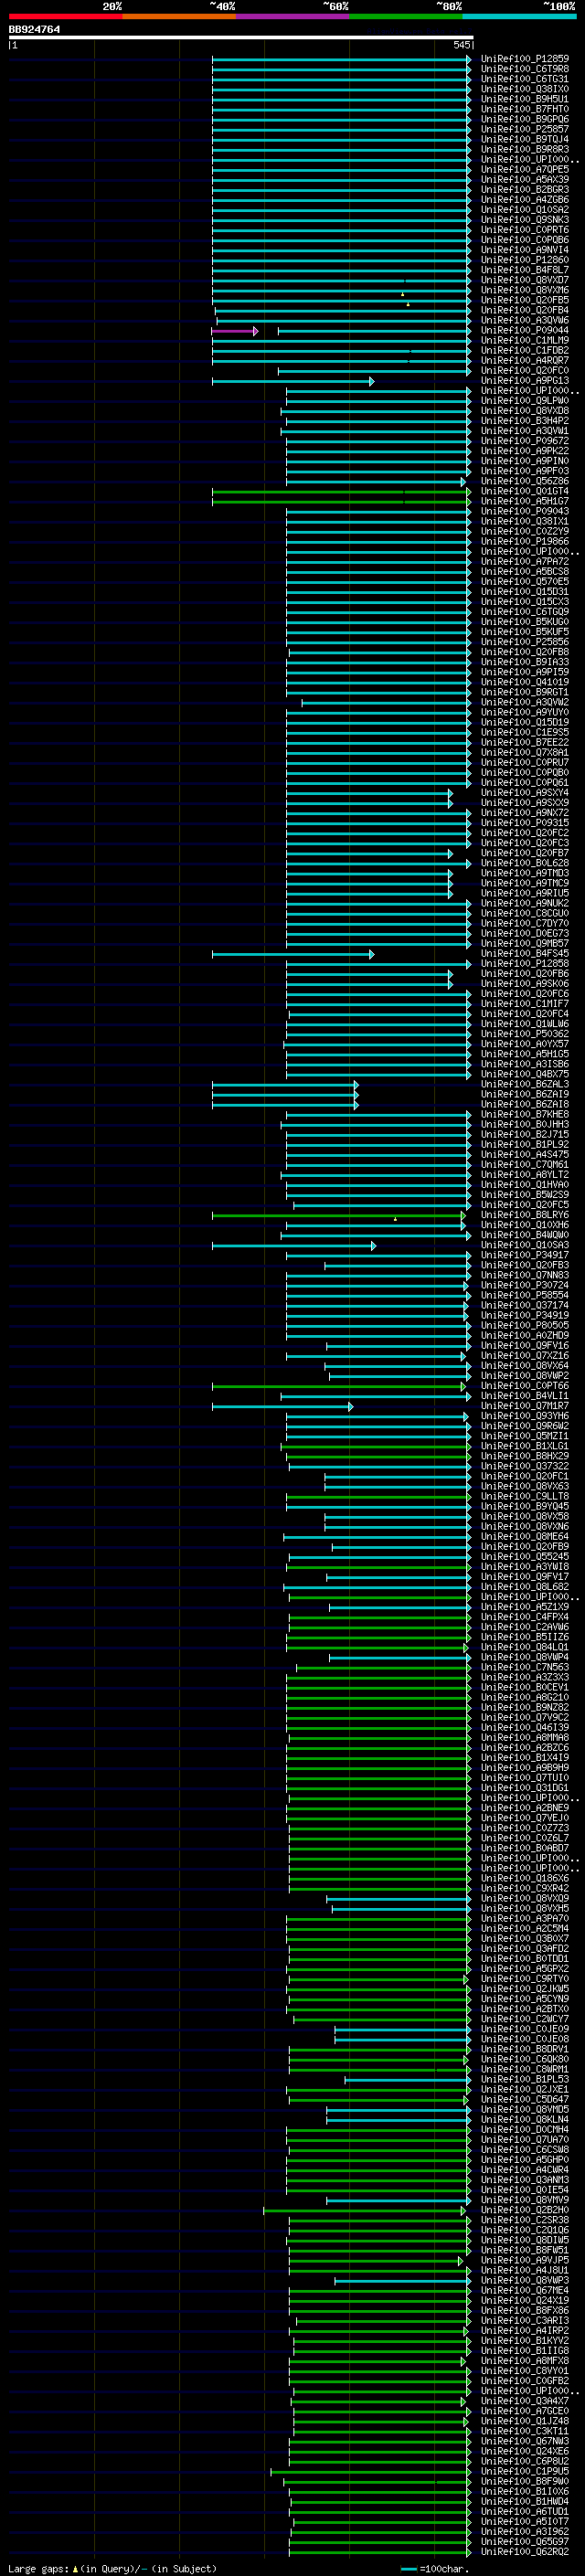585x2576 pixels.
Task: Open hit UniRef100_P12859
Action: [525, 59]
